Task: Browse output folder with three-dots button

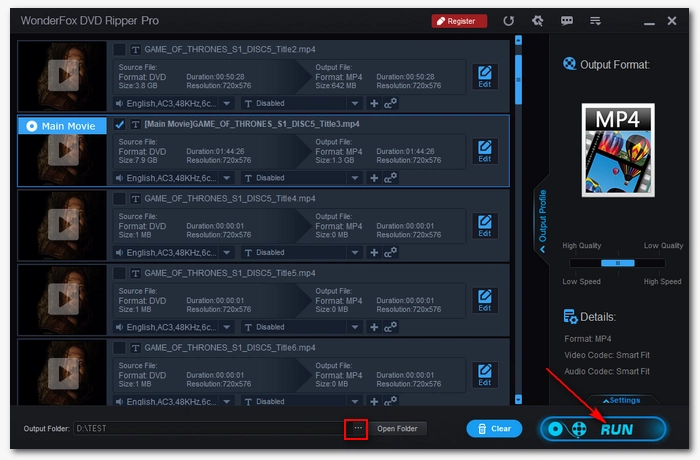Action: tap(358, 428)
